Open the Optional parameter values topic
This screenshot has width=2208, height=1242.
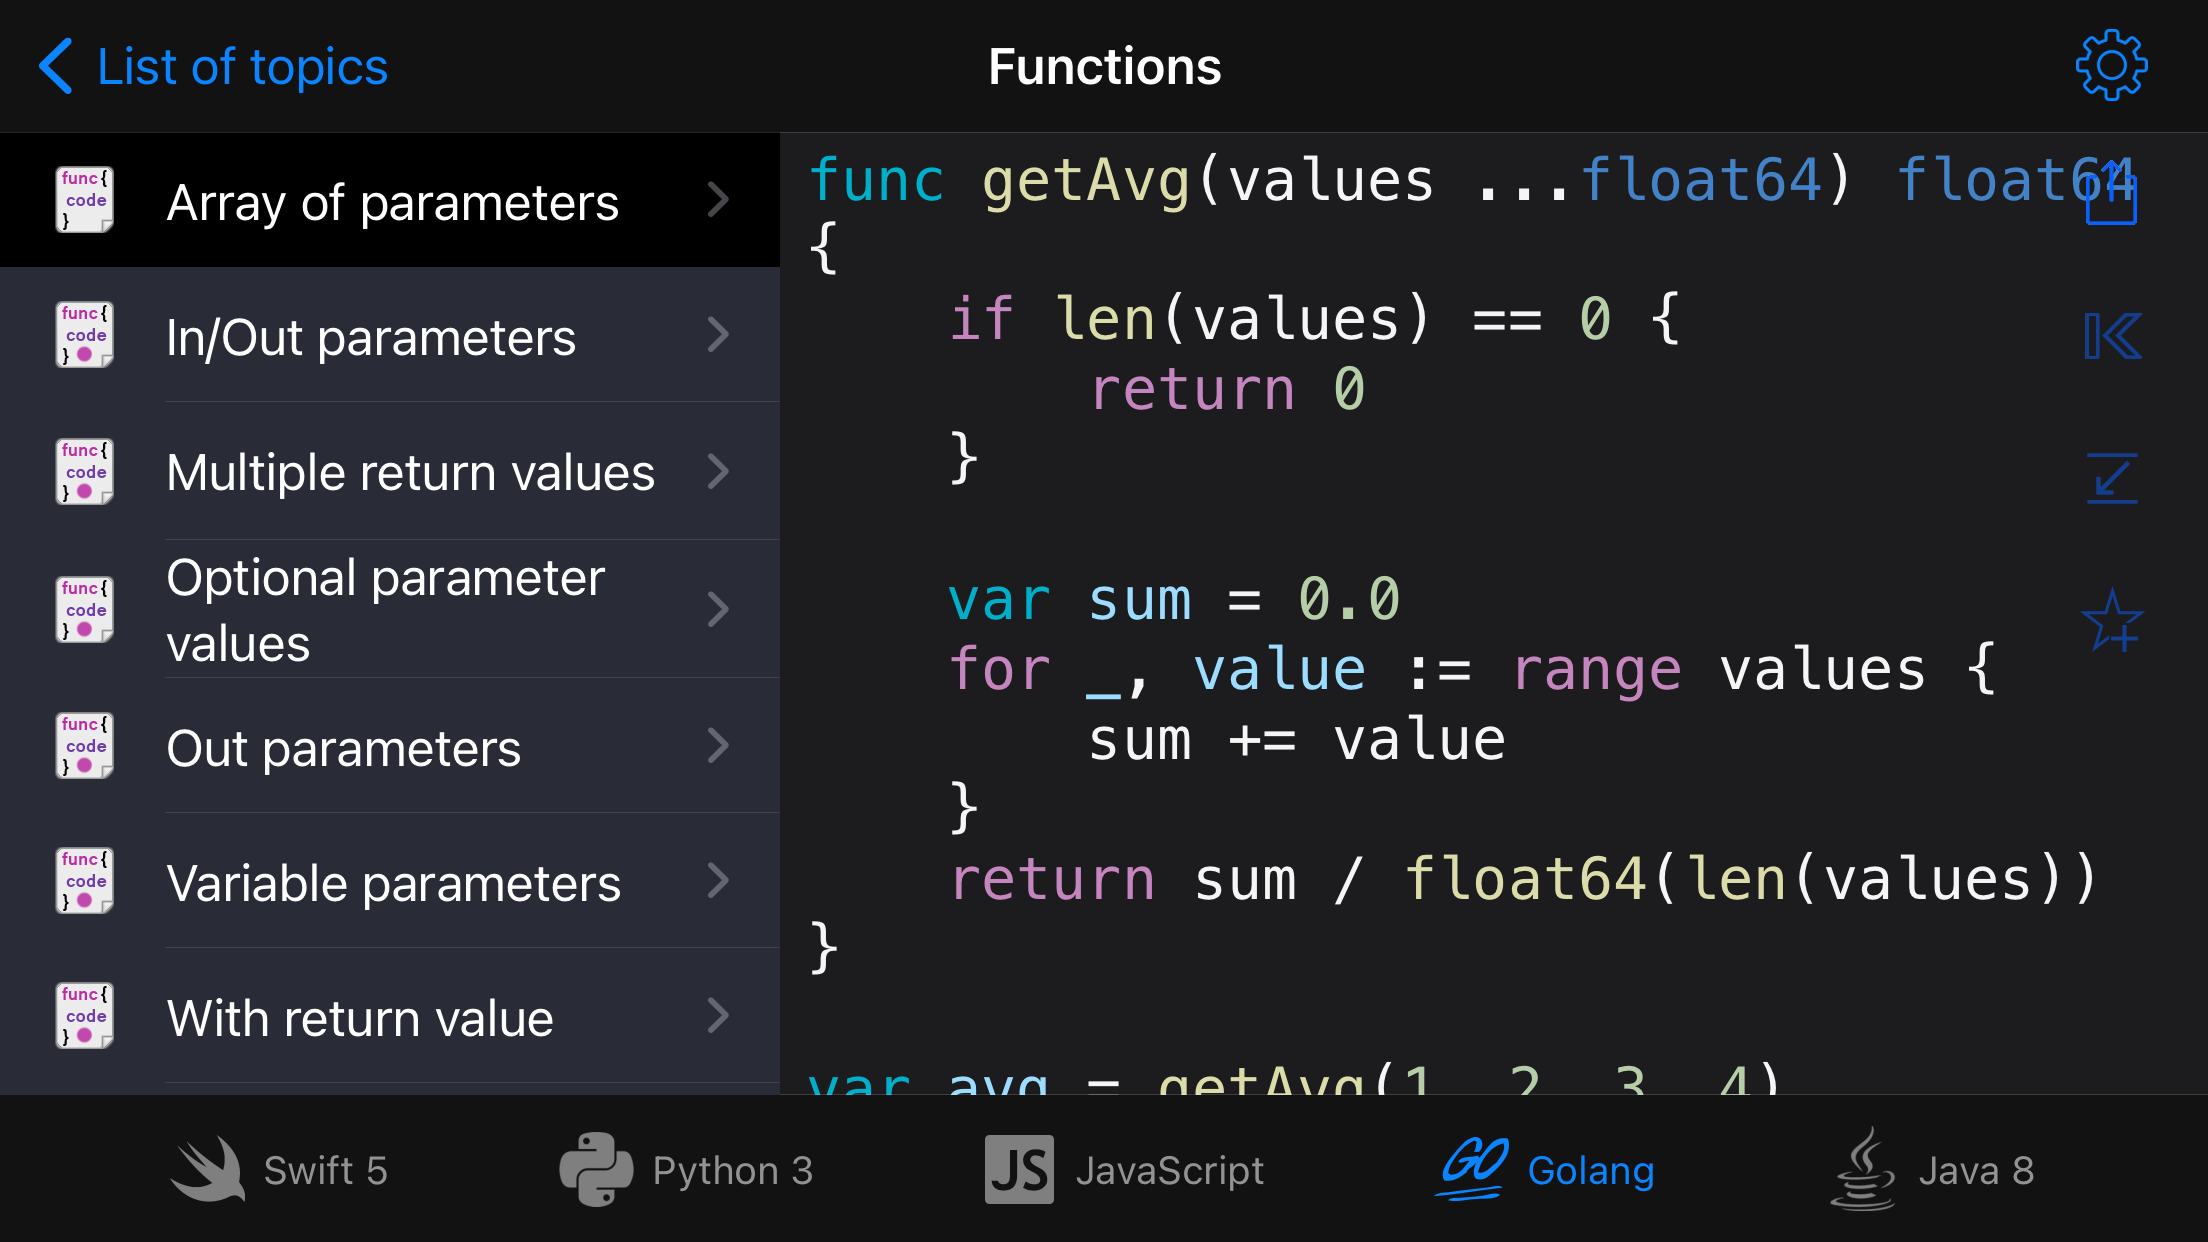click(x=386, y=610)
